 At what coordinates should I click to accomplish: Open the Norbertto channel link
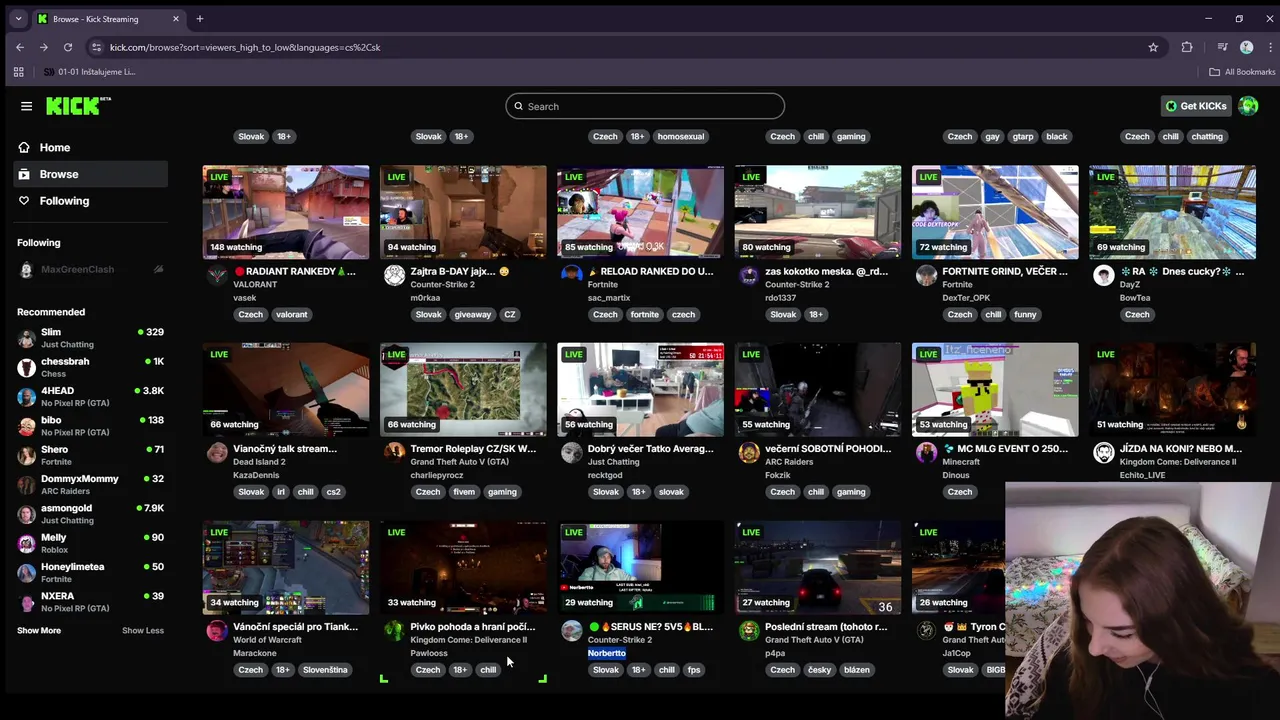pos(607,653)
